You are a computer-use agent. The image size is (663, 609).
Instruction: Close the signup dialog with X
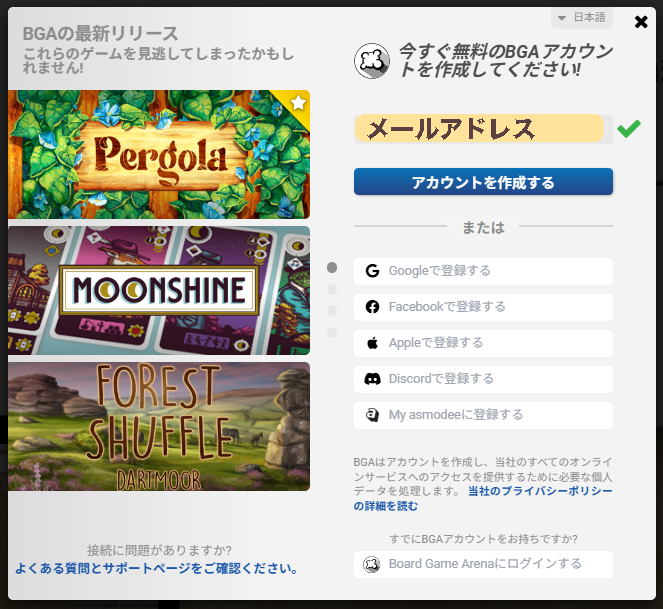641,22
